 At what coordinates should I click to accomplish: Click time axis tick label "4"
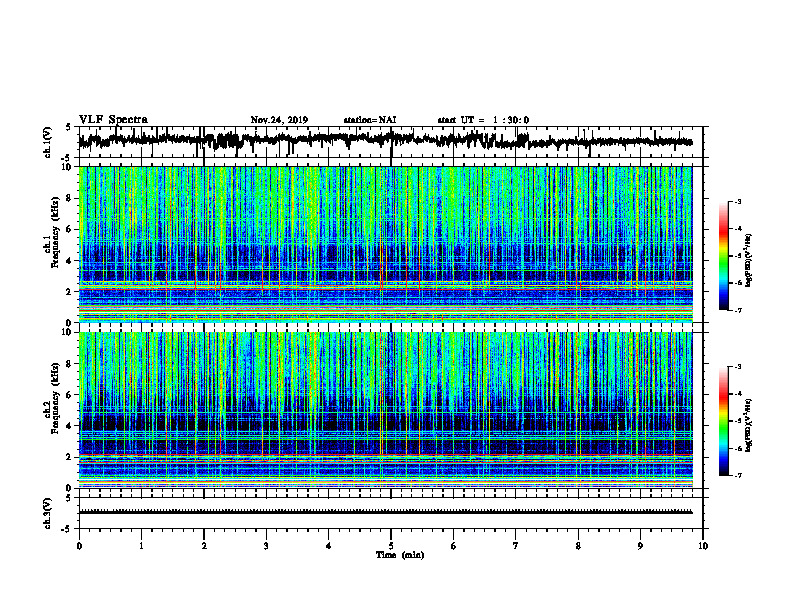coord(329,546)
